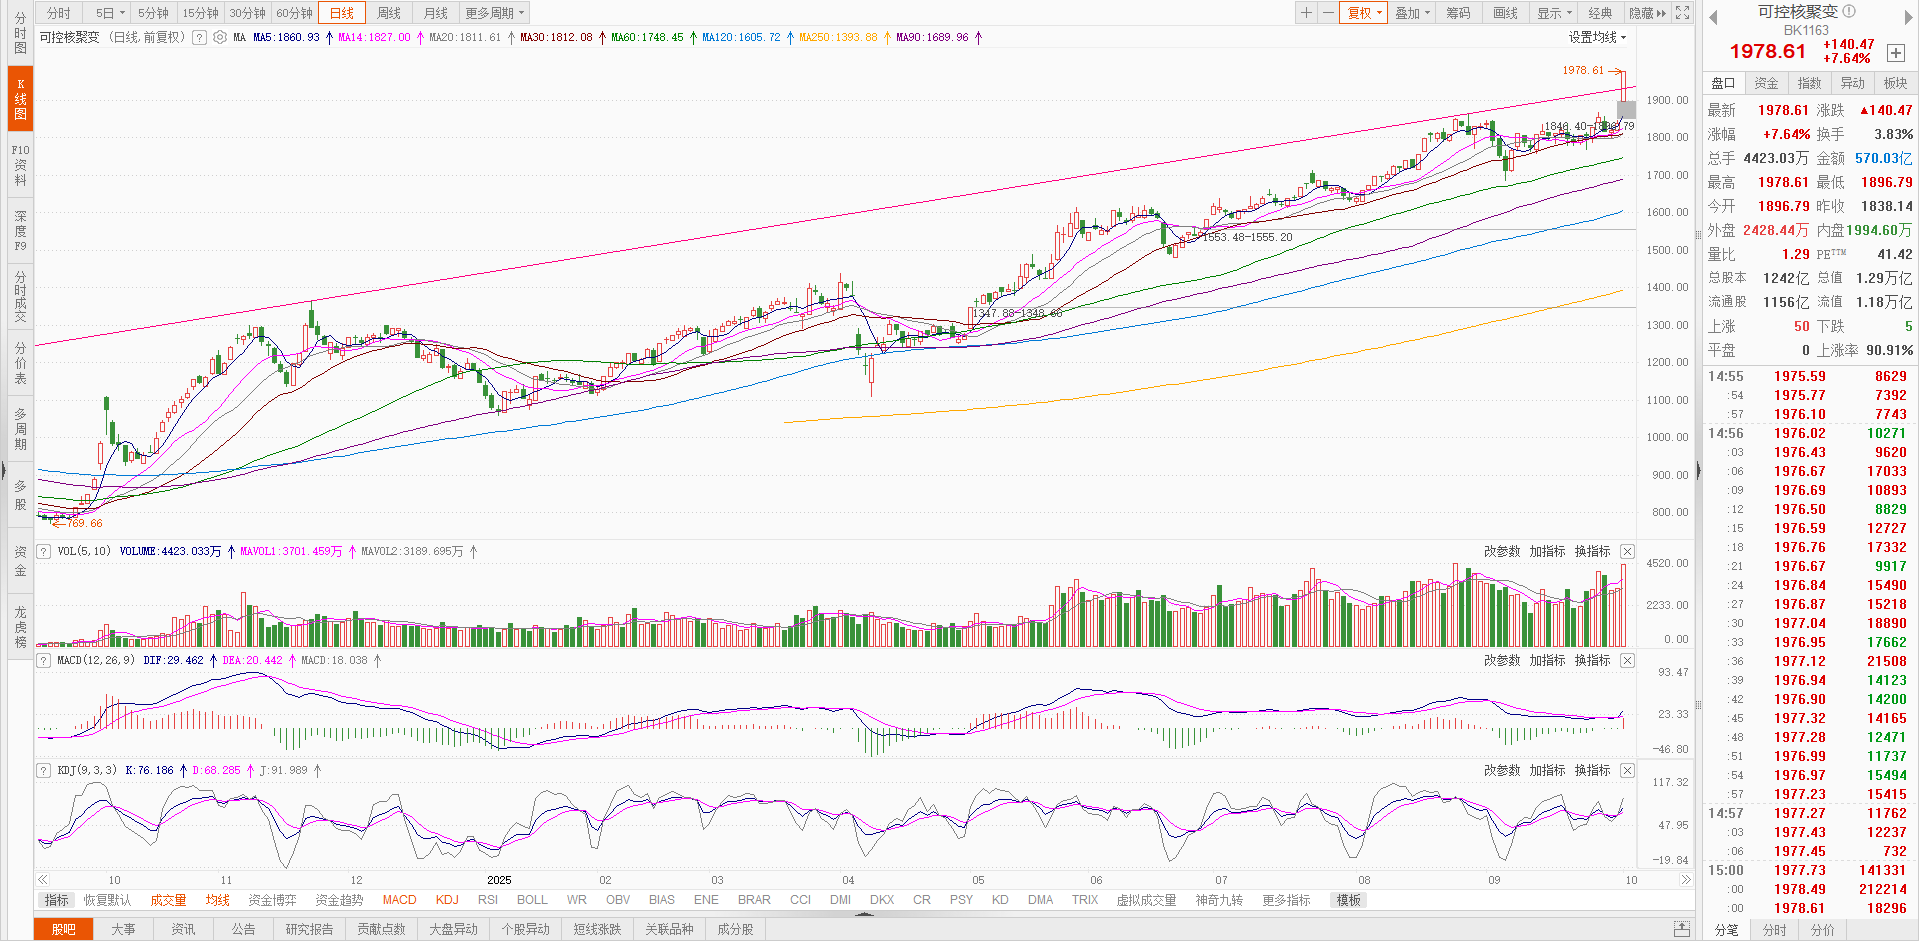The height and width of the screenshot is (941, 1919).
Task: Close the VOL indicator panel
Action: pos(1627,552)
